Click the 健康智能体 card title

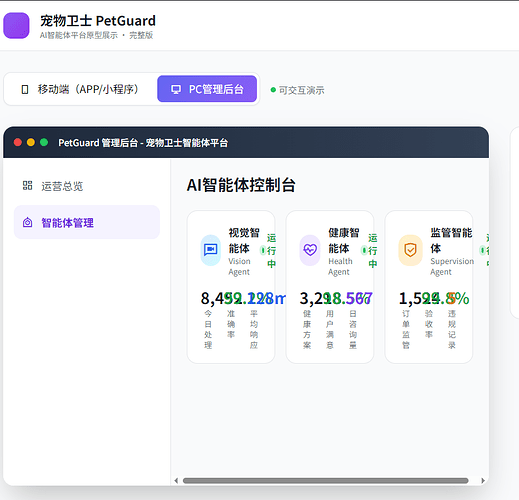tap(344, 240)
